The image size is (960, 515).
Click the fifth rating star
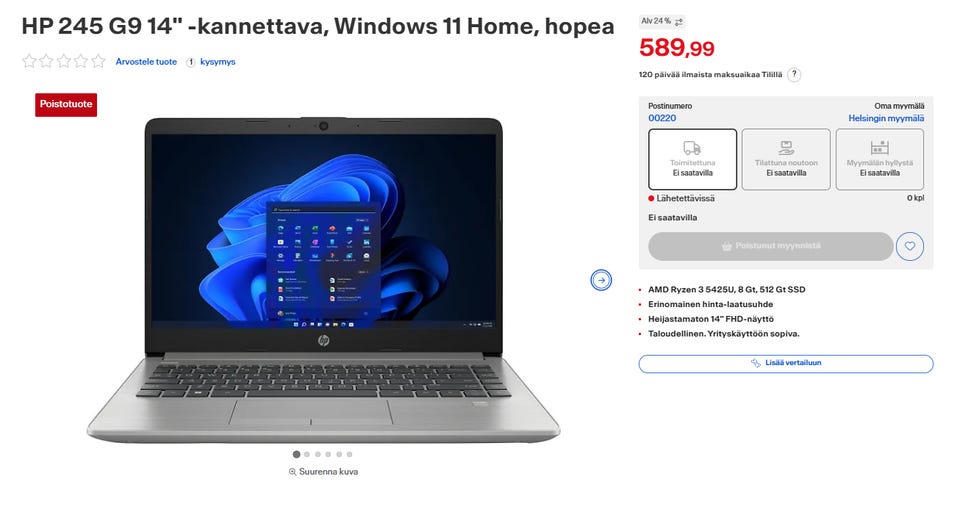click(99, 61)
